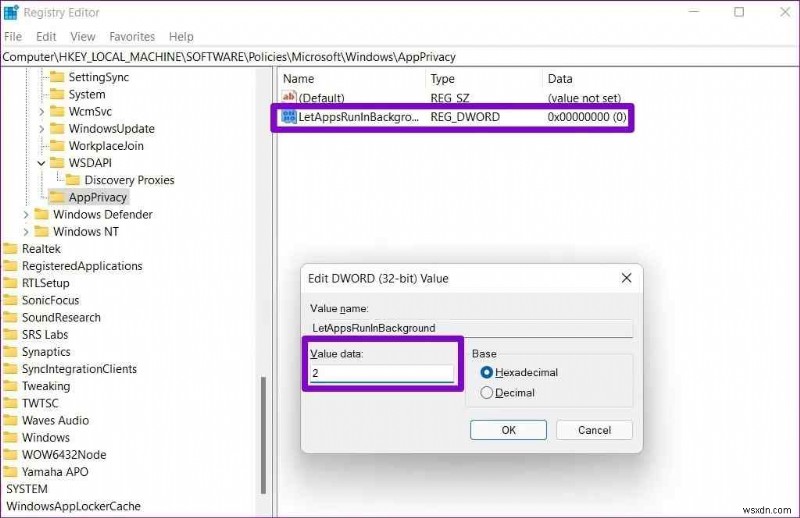The width and height of the screenshot is (800, 518).
Task: Open the File menu
Action: [13, 37]
